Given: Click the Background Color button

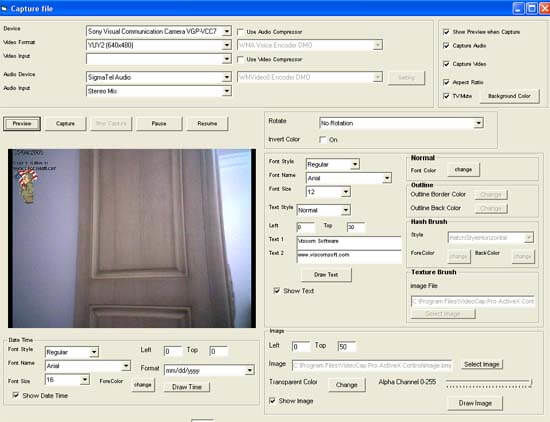Looking at the screenshot, I should tap(509, 96).
